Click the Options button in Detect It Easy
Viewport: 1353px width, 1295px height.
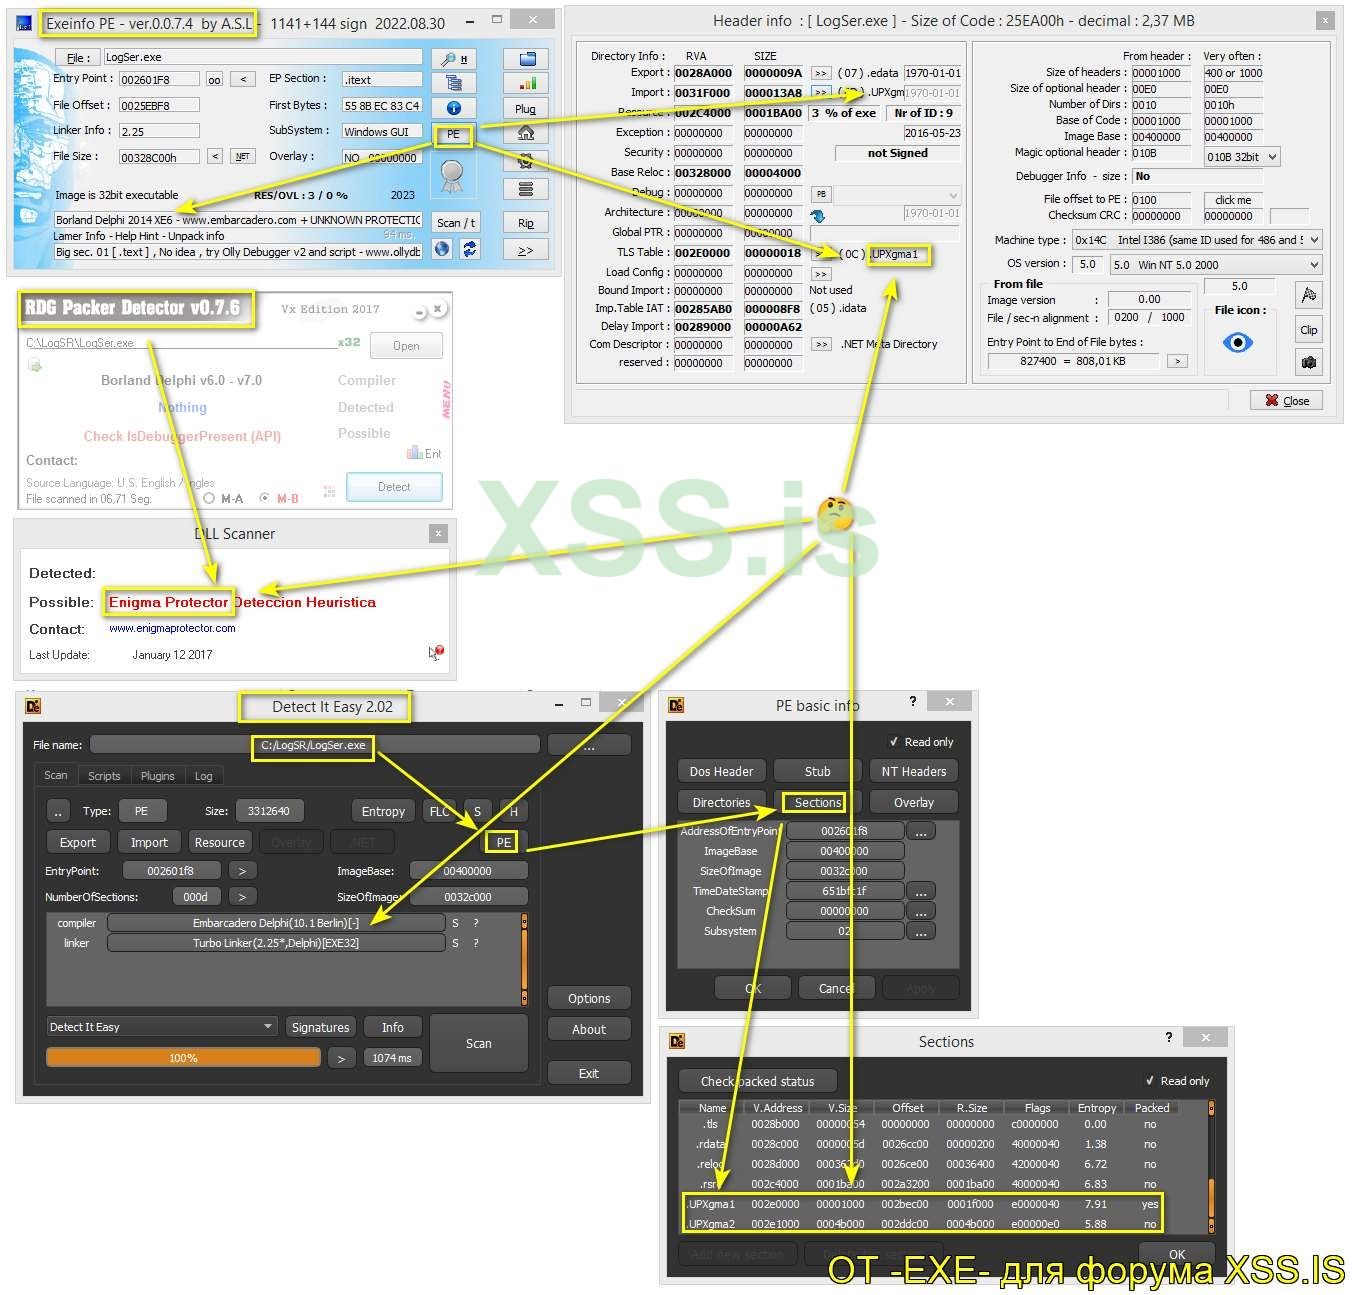[589, 998]
